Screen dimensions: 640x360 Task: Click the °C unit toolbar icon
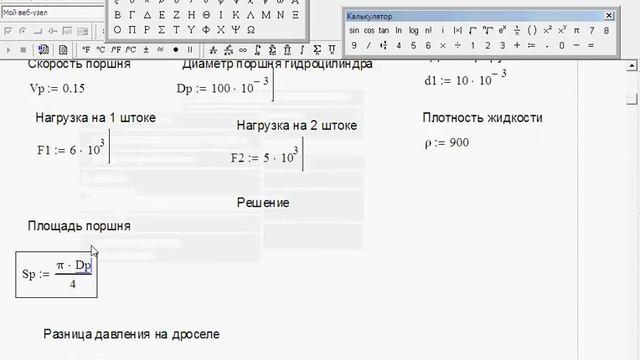click(x=100, y=50)
